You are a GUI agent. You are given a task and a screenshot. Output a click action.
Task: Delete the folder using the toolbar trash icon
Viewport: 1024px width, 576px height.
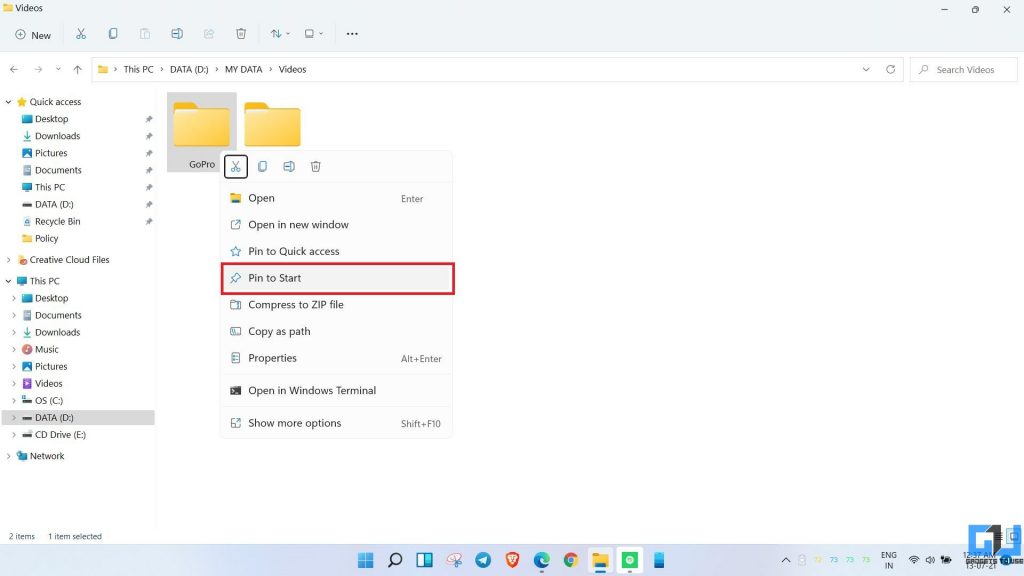click(241, 33)
